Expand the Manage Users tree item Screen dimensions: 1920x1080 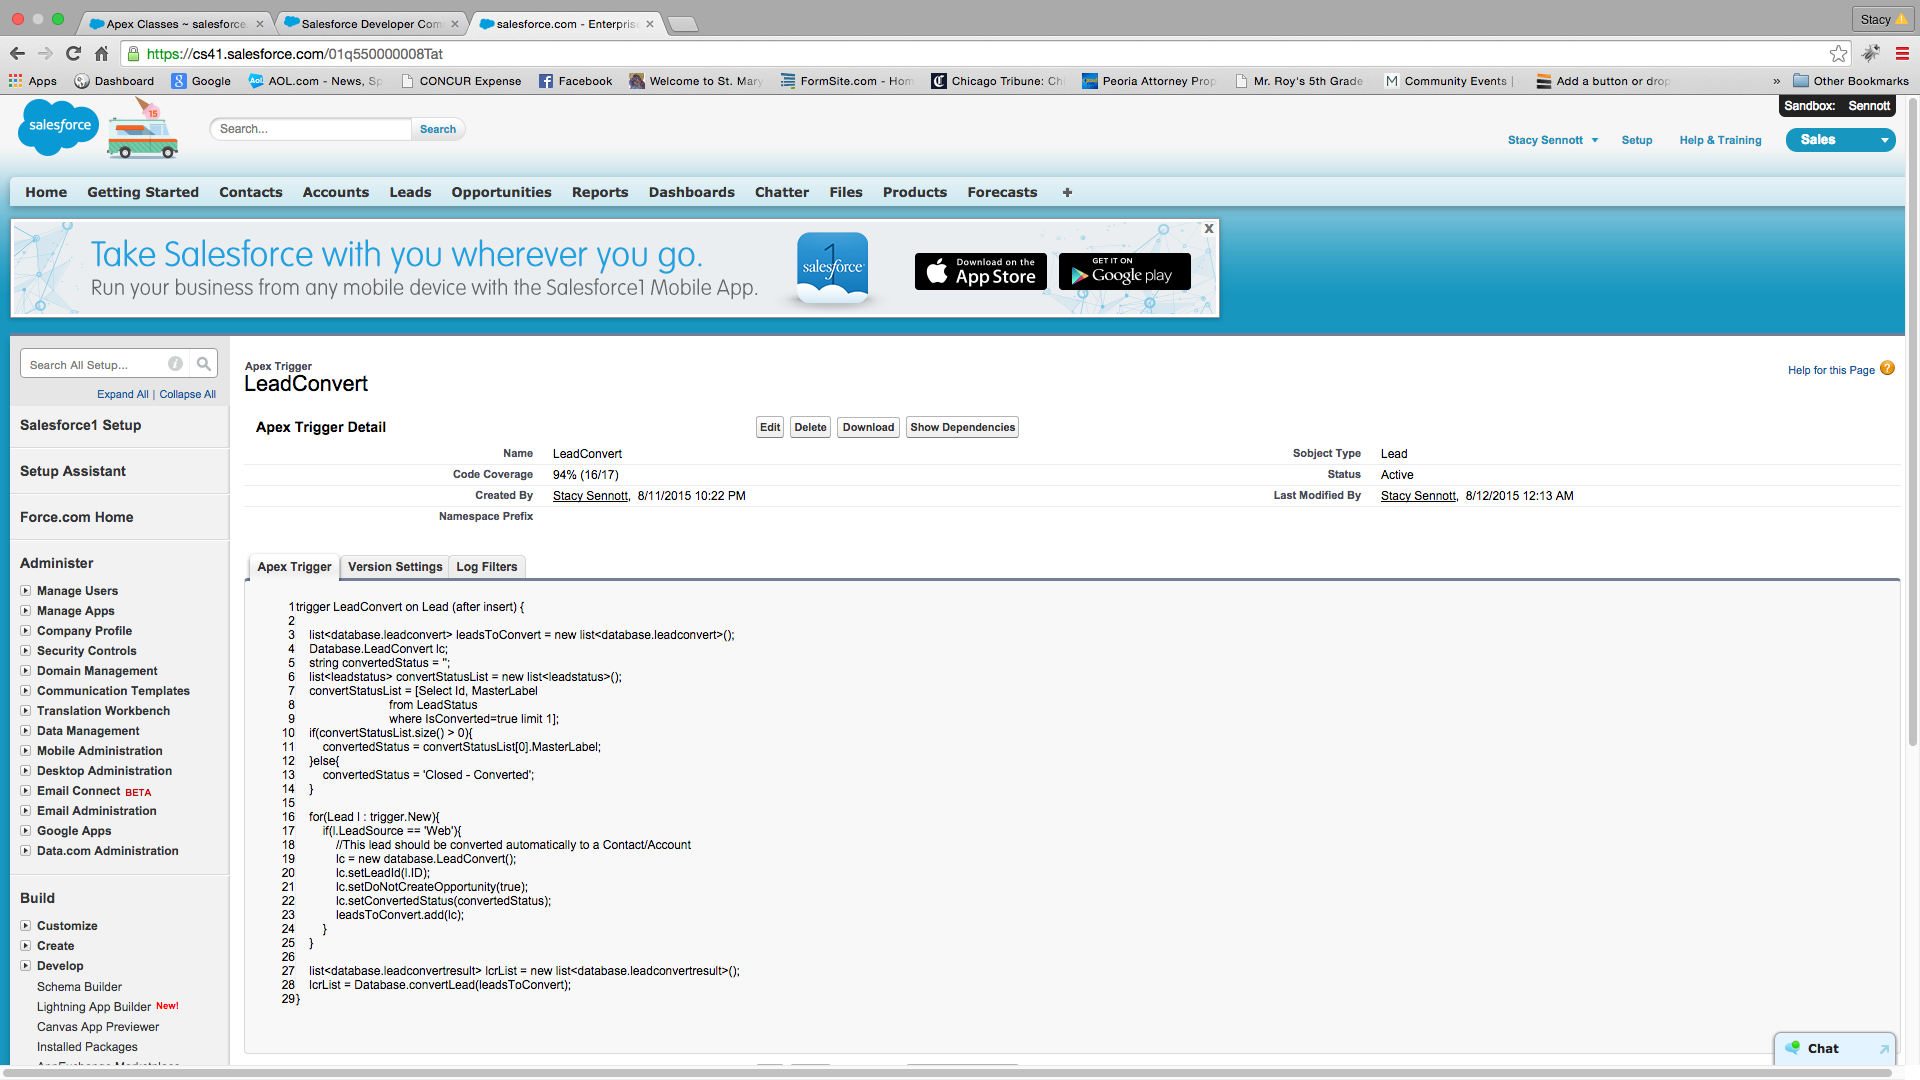pyautogui.click(x=26, y=591)
